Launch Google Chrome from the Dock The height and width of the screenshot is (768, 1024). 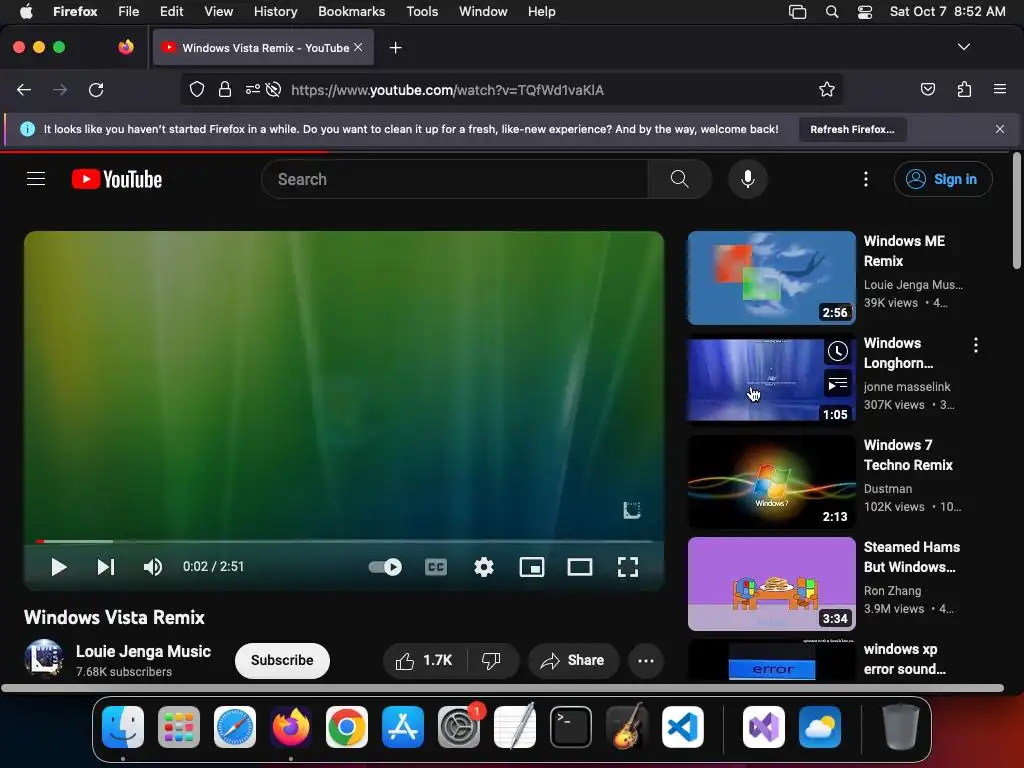point(346,727)
